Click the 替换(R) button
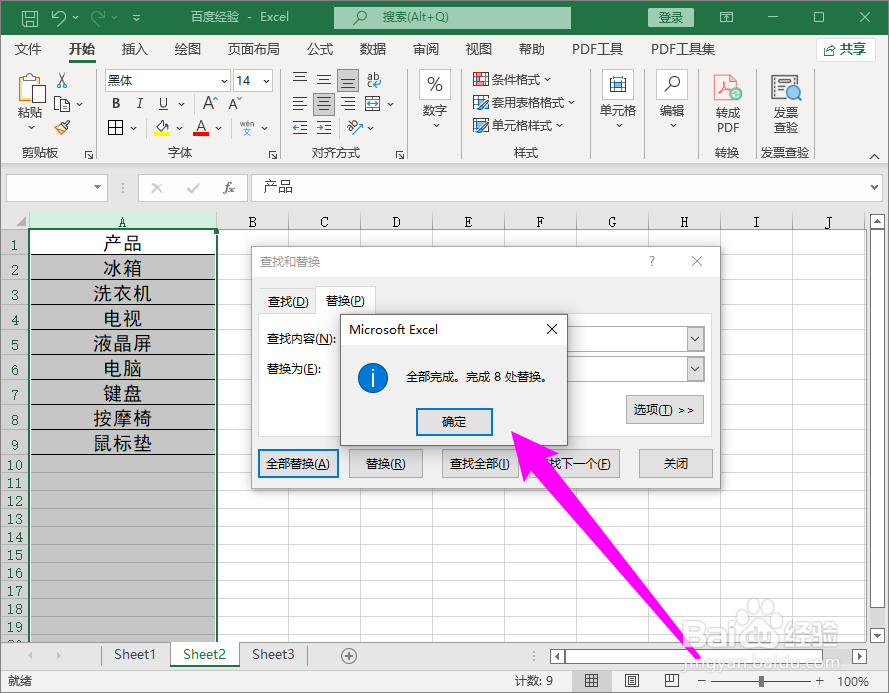889x693 pixels. click(386, 464)
